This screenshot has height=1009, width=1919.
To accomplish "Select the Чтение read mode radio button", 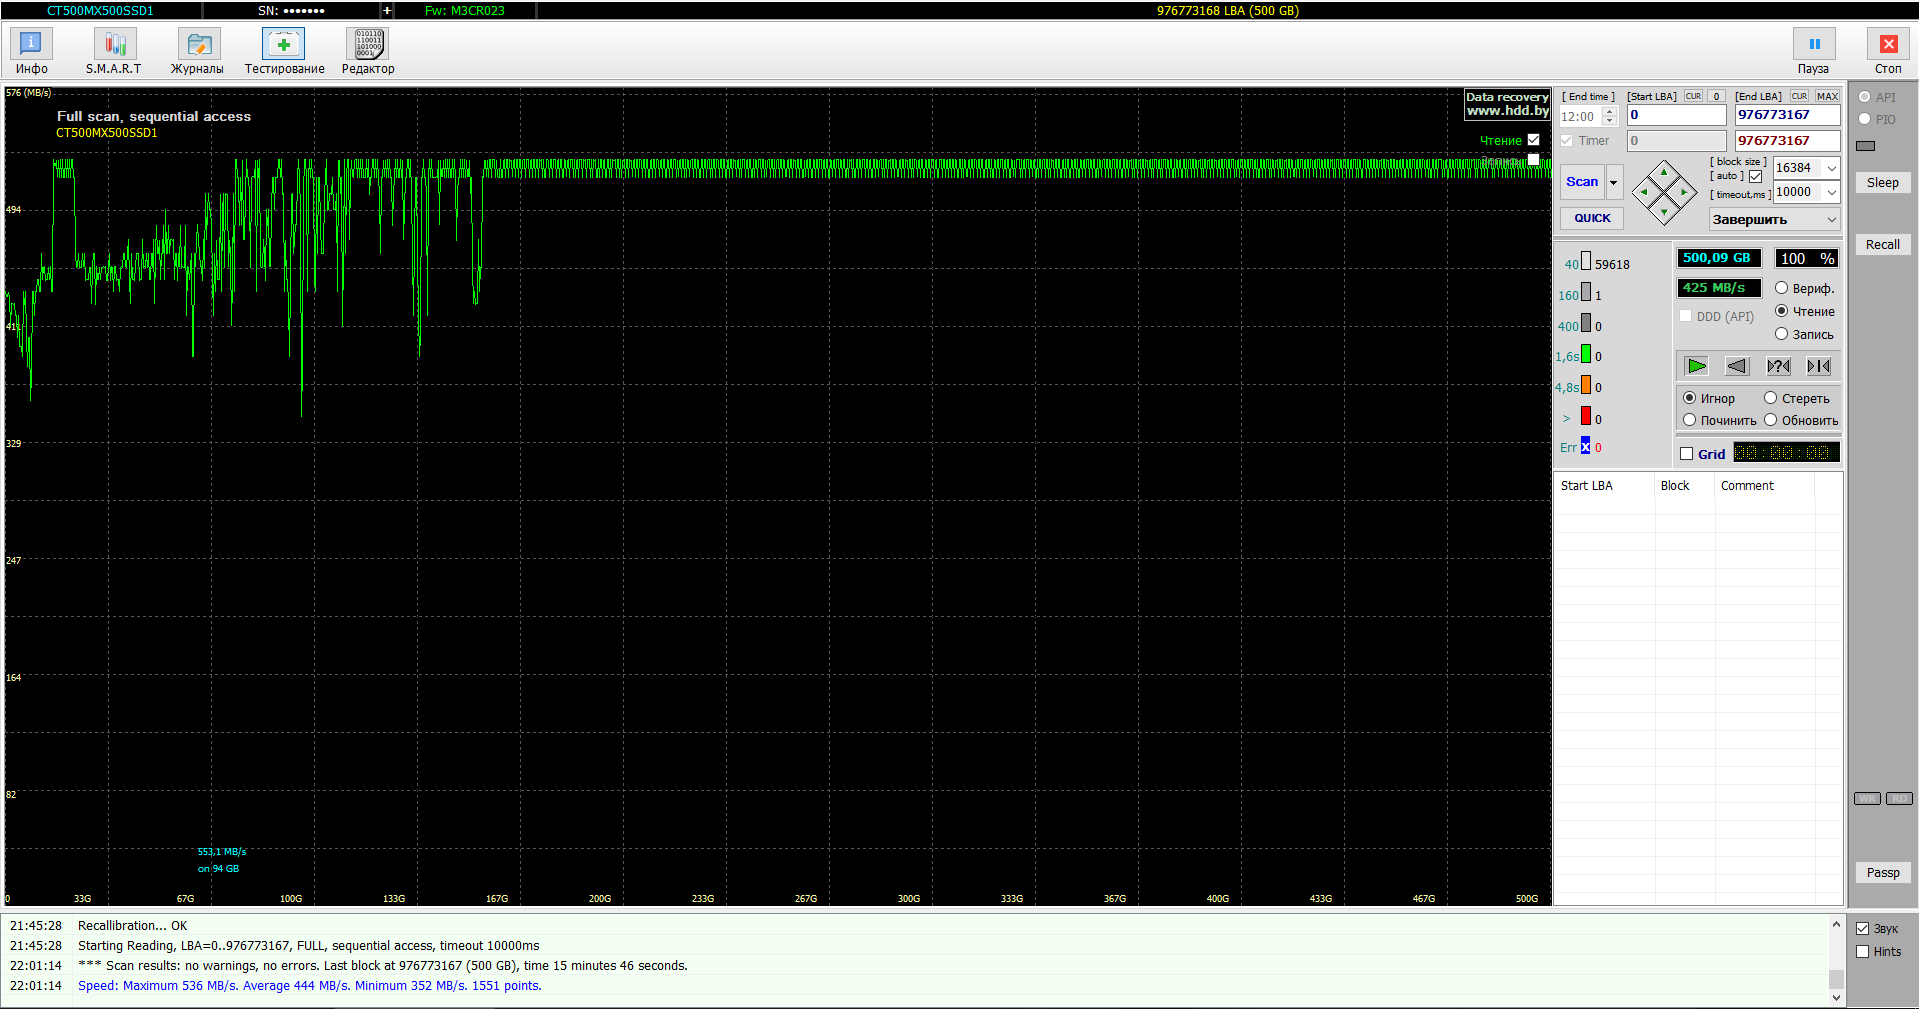I will [1781, 311].
